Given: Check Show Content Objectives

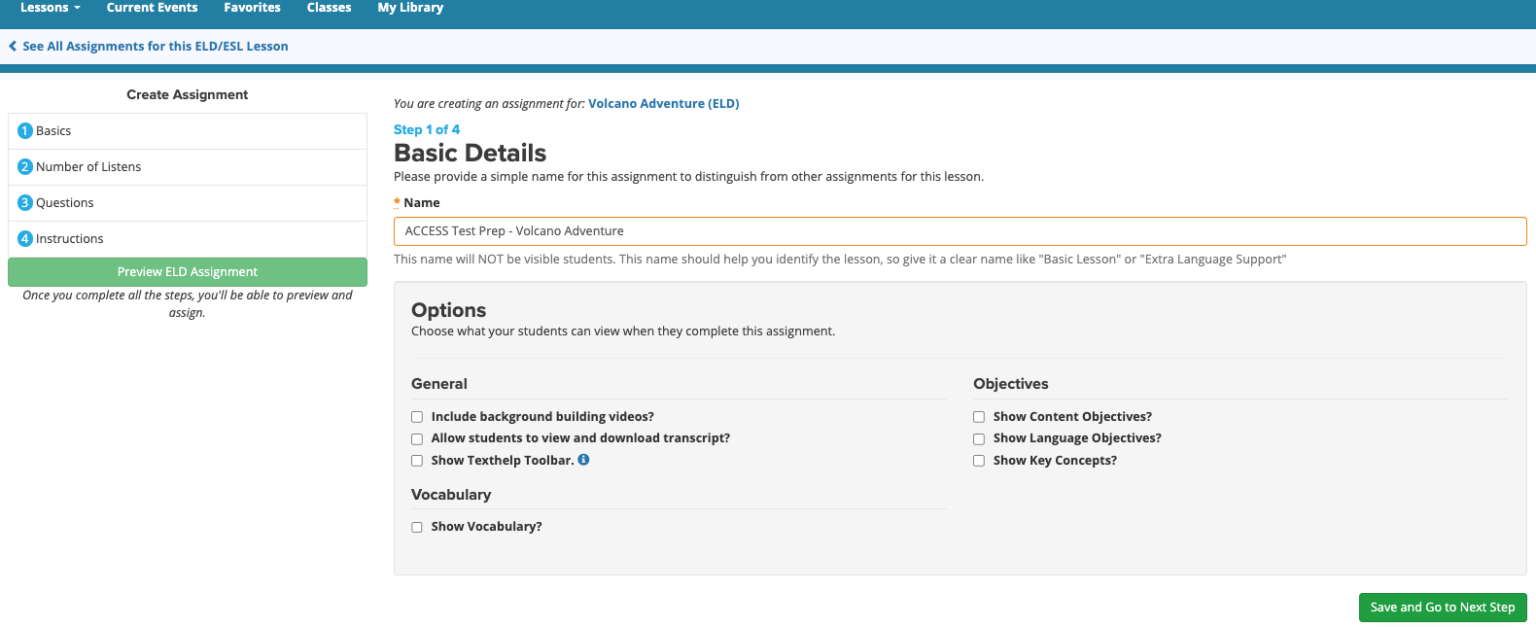Looking at the screenshot, I should [x=979, y=416].
